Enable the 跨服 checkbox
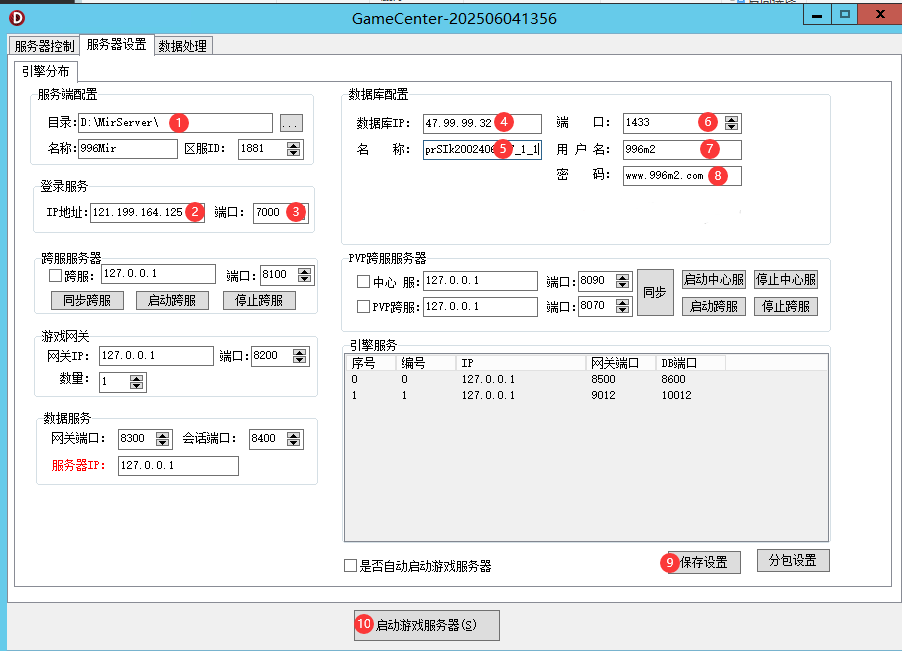This screenshot has height=651, width=902. (56, 275)
